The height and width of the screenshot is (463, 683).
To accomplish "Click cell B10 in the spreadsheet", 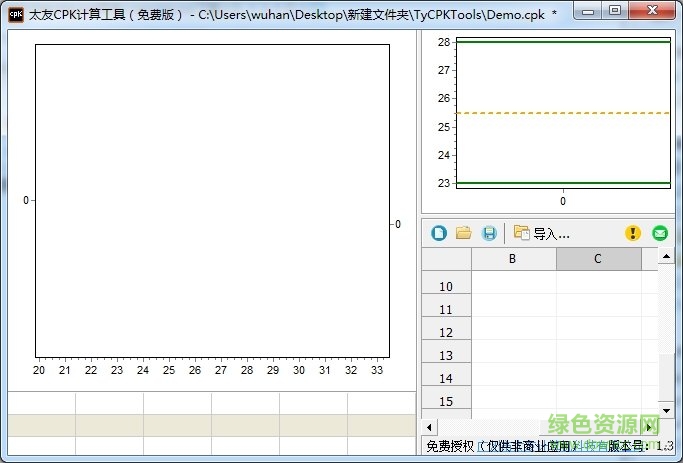I will [x=514, y=283].
